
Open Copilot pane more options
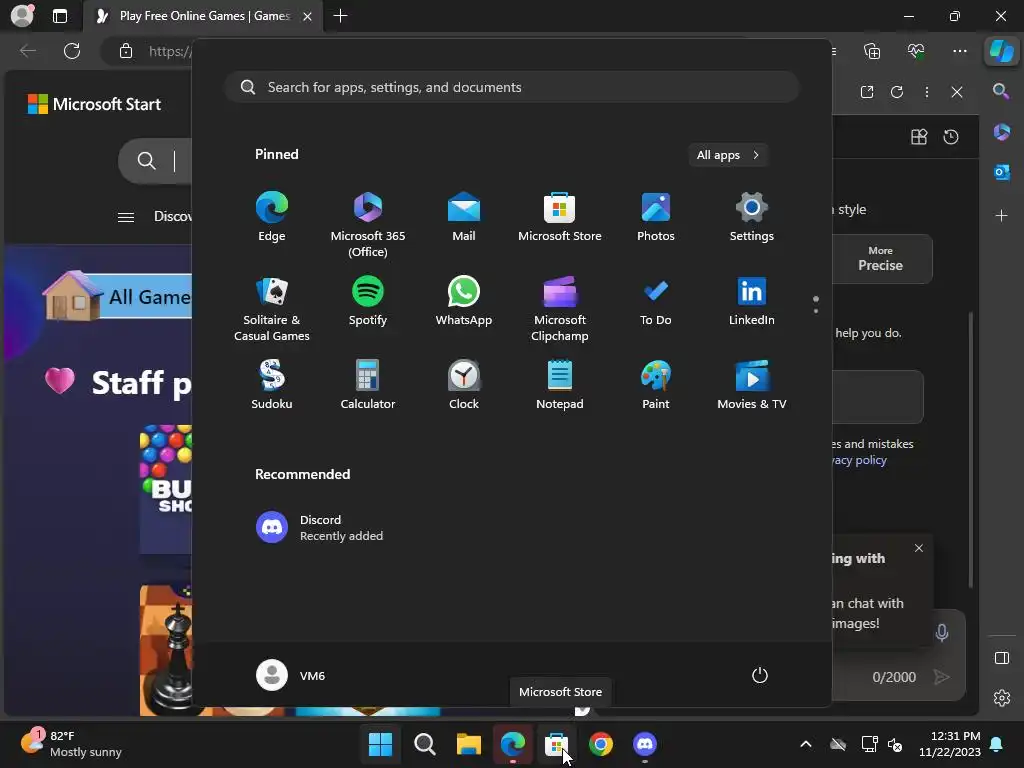click(927, 92)
